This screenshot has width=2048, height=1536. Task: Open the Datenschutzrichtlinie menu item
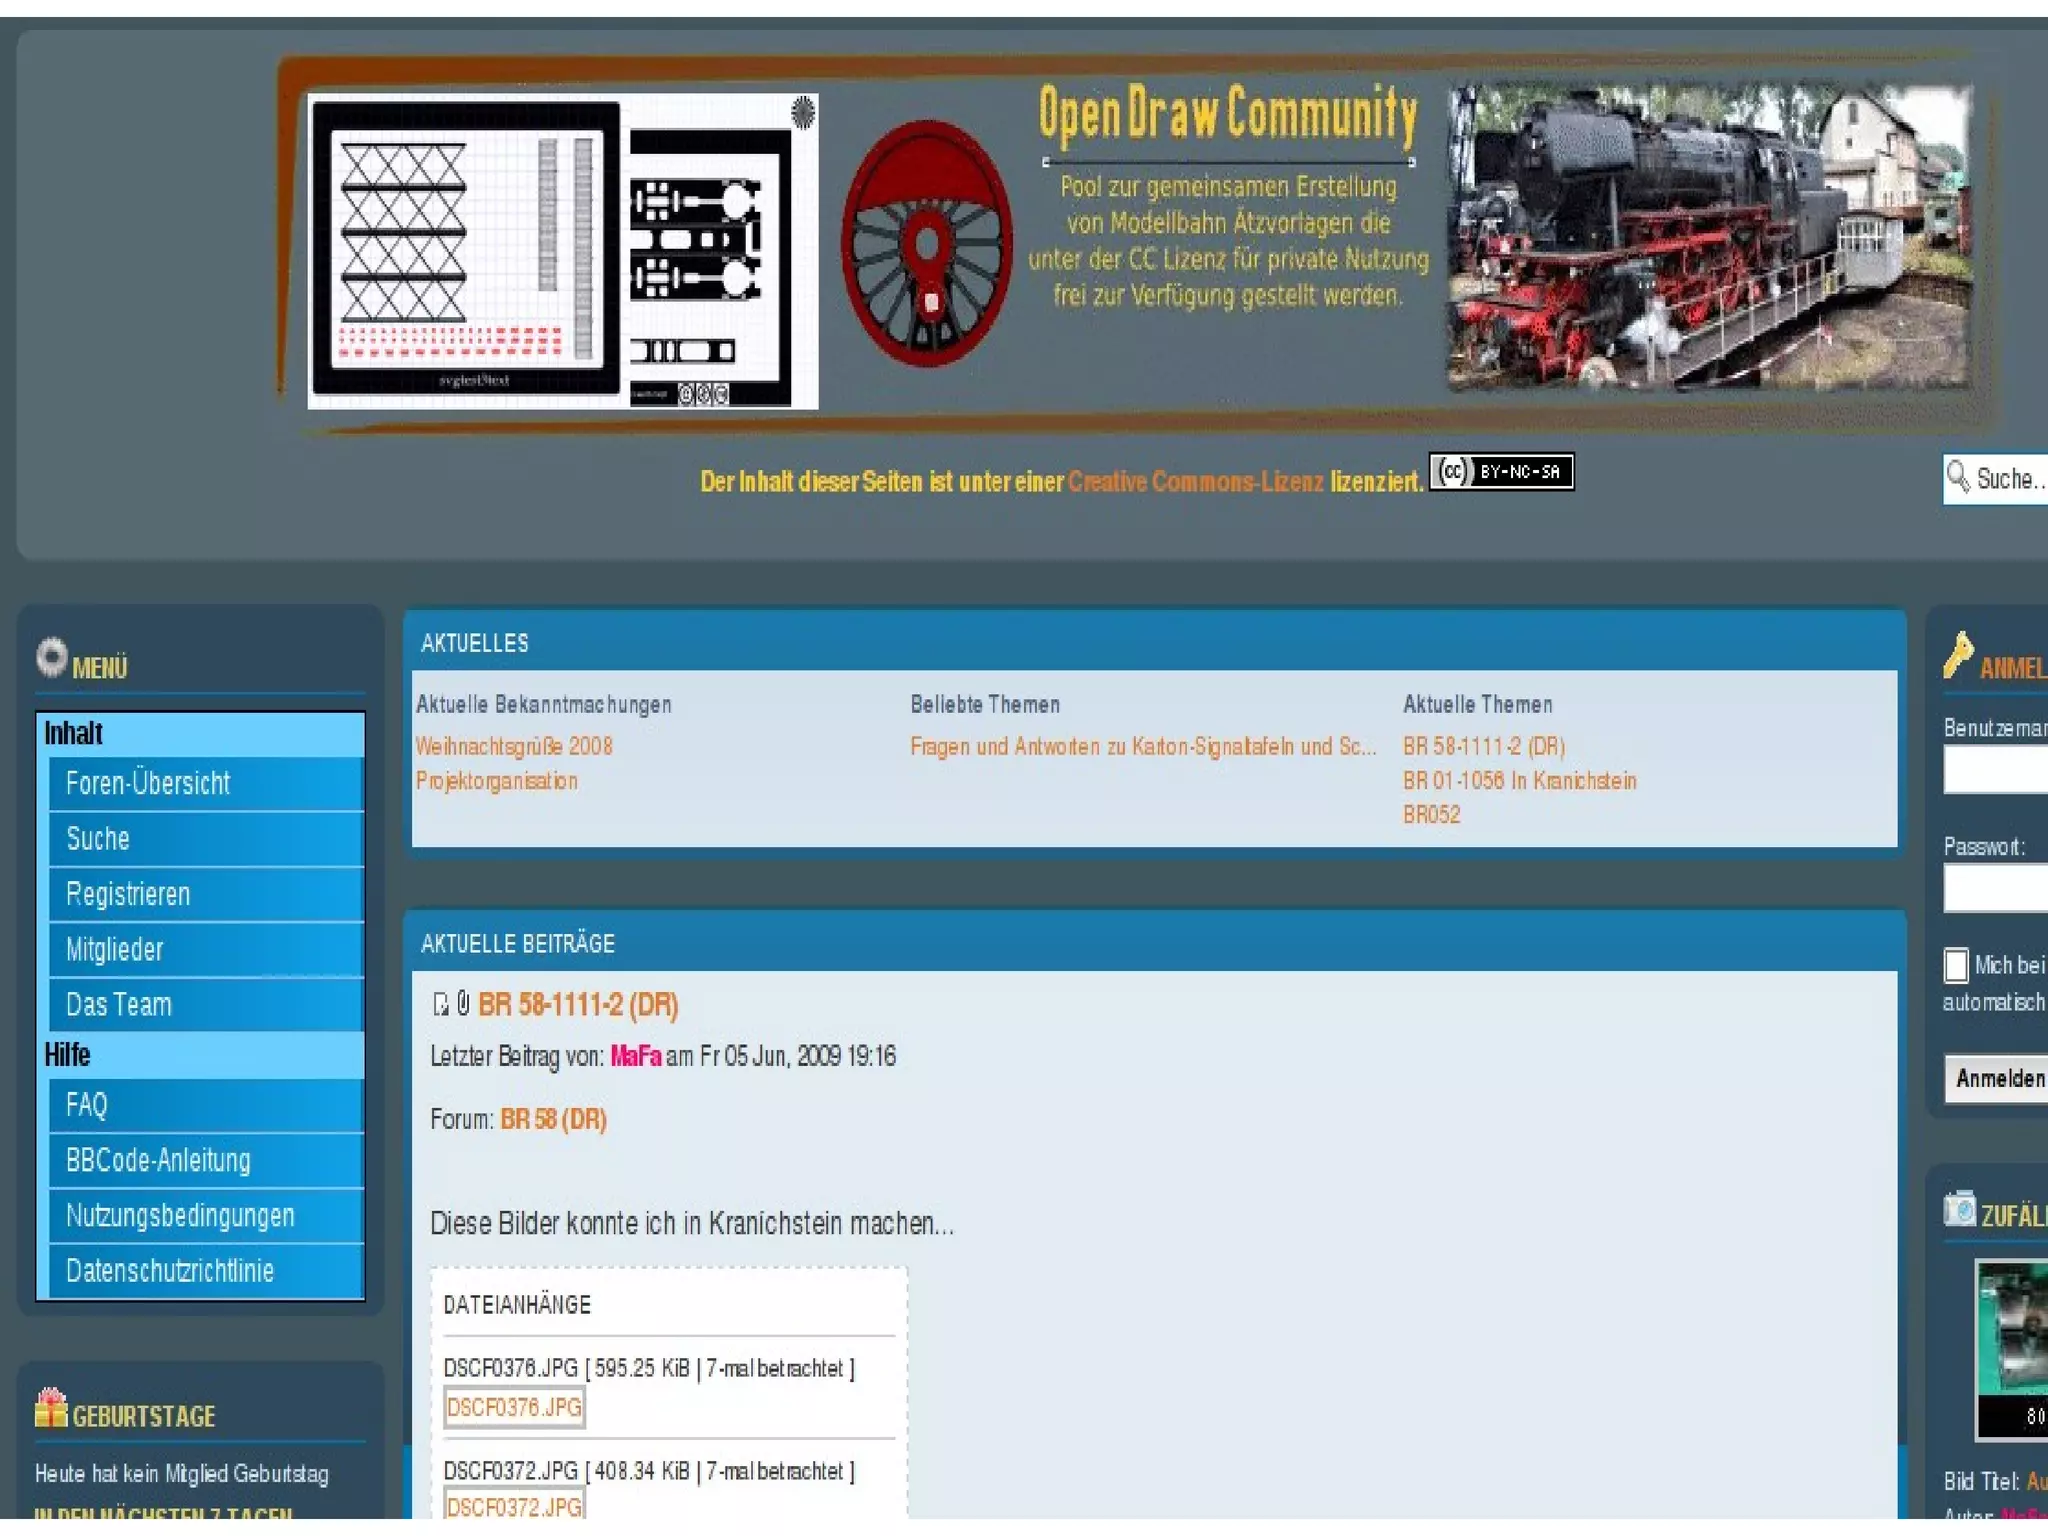170,1271
